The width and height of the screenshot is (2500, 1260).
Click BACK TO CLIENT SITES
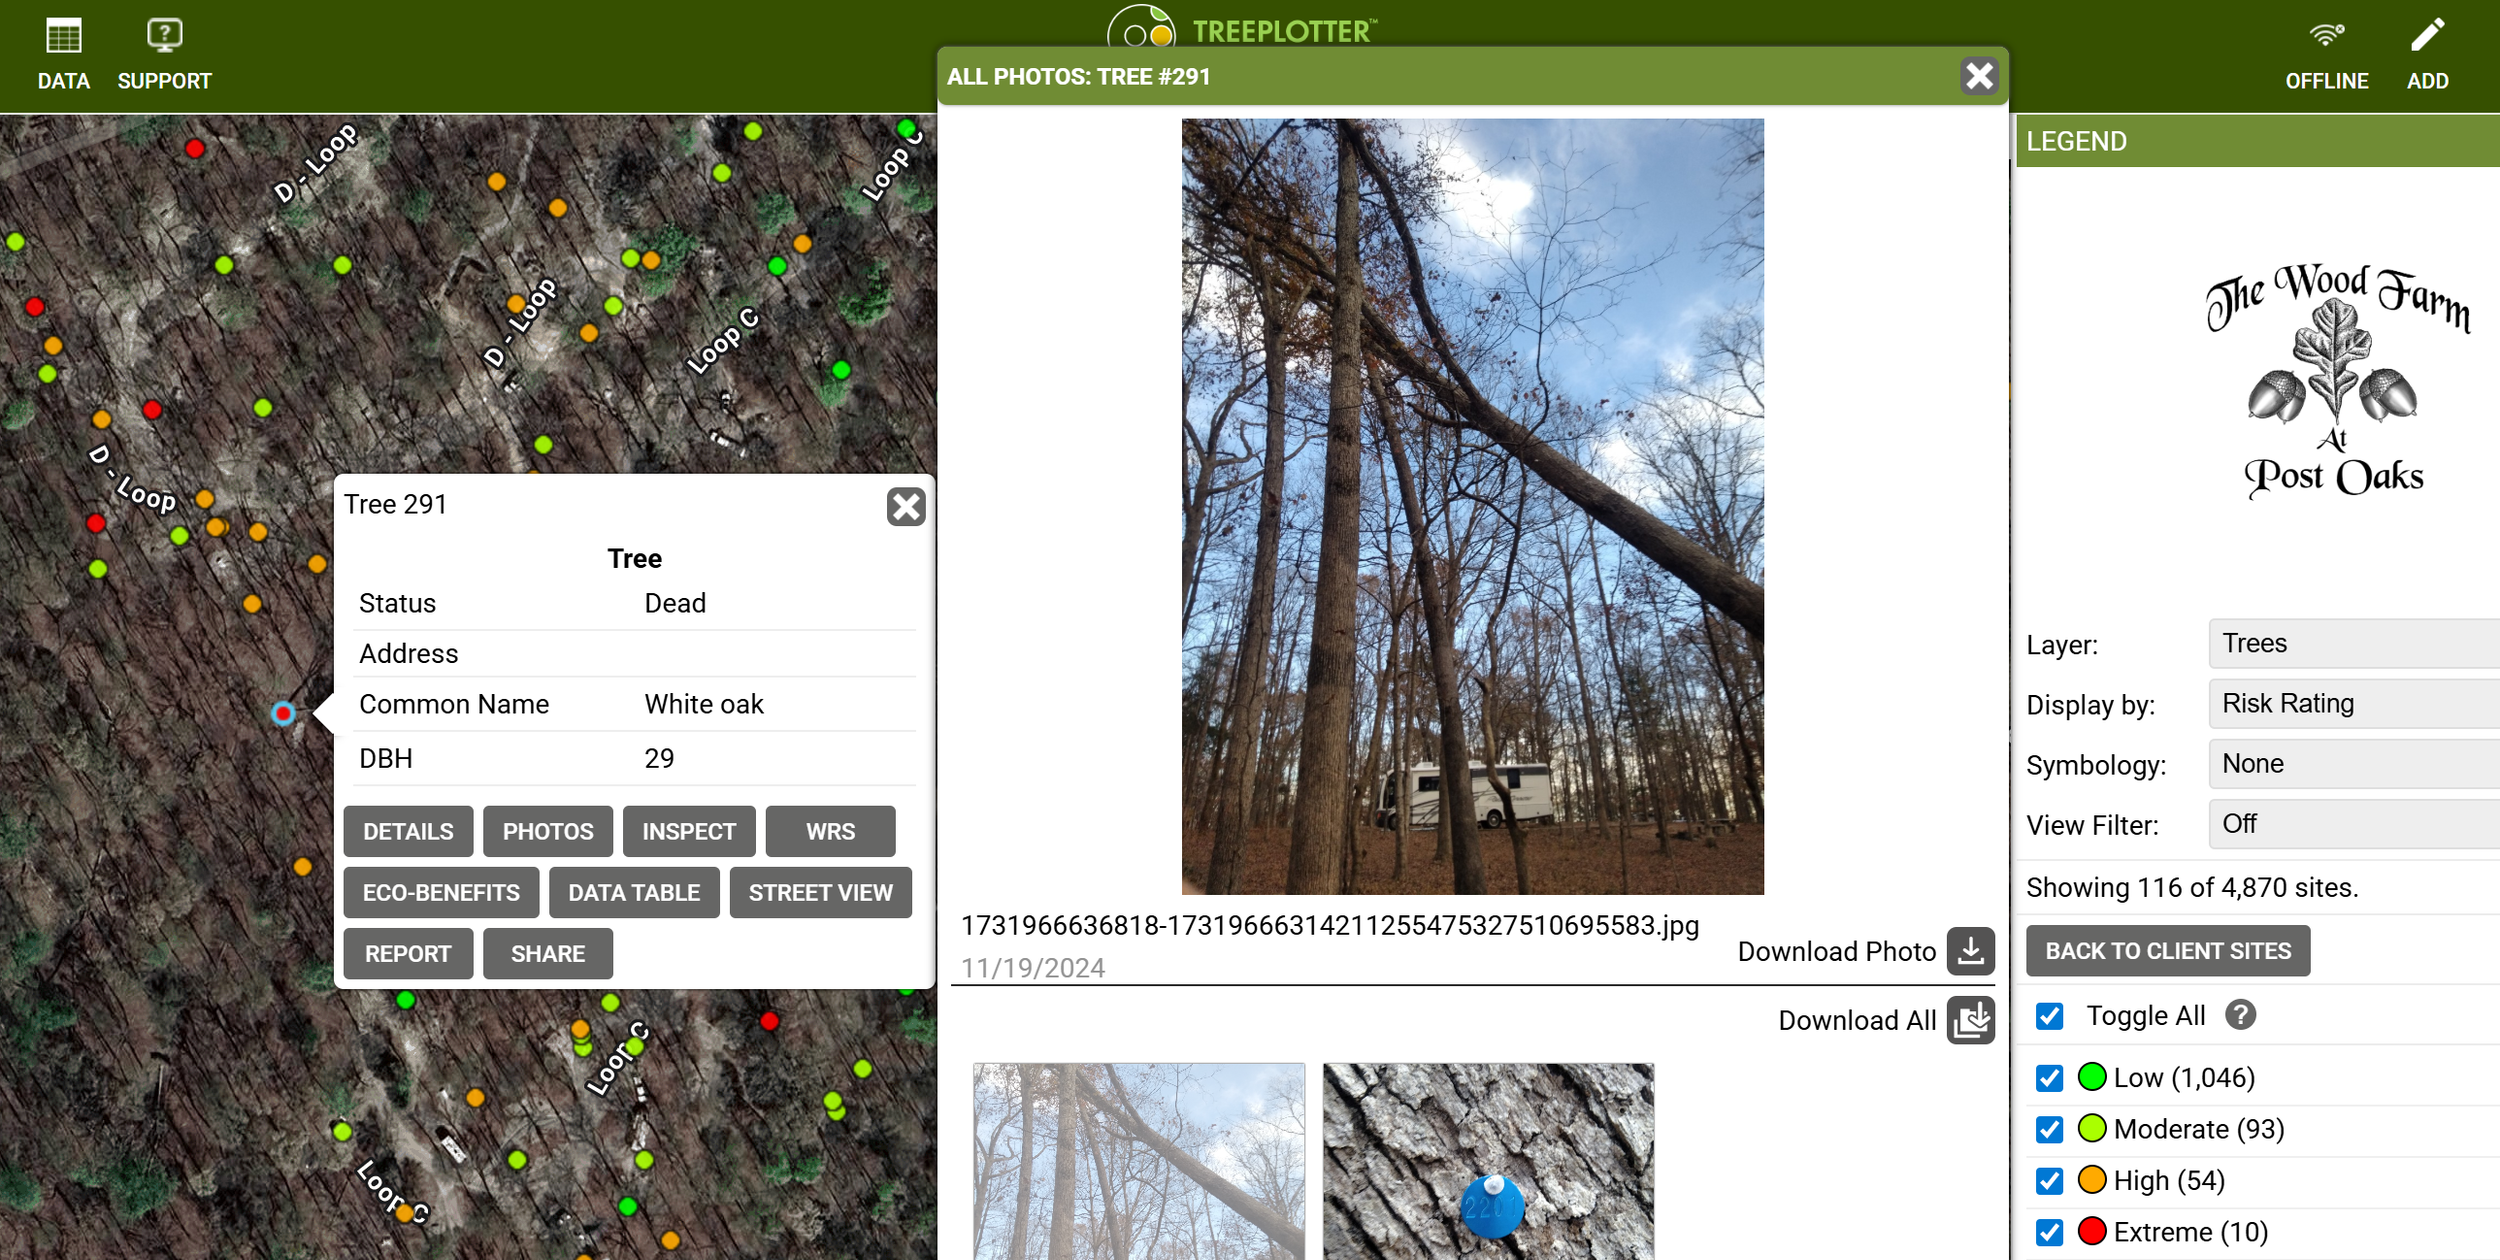coord(2168,950)
